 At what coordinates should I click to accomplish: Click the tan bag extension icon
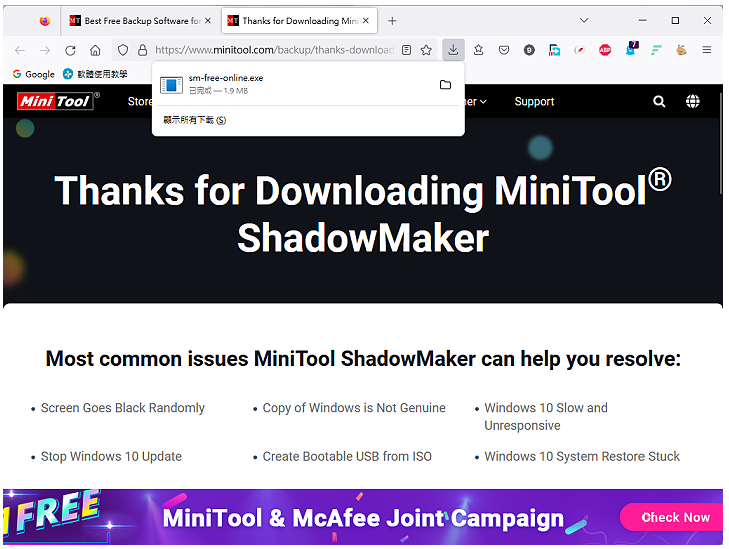[681, 50]
